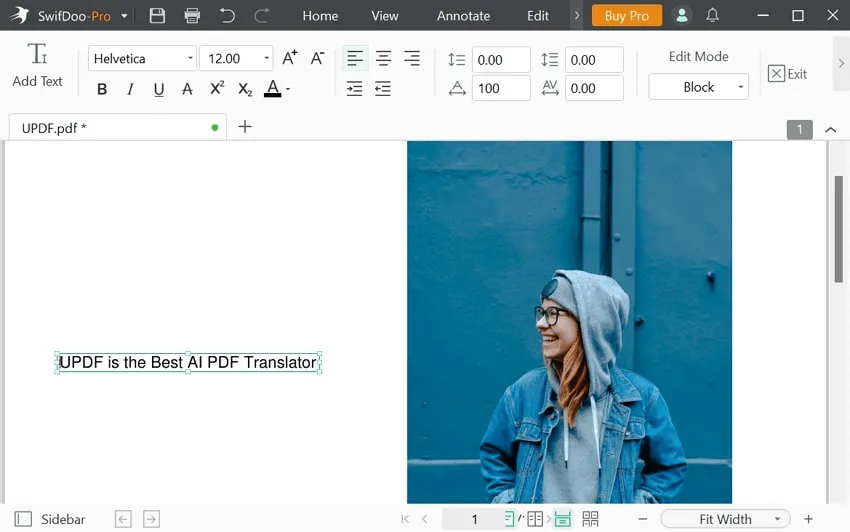Open the Annotate menu tab
Viewport: 850px width, 532px height.
coord(463,16)
